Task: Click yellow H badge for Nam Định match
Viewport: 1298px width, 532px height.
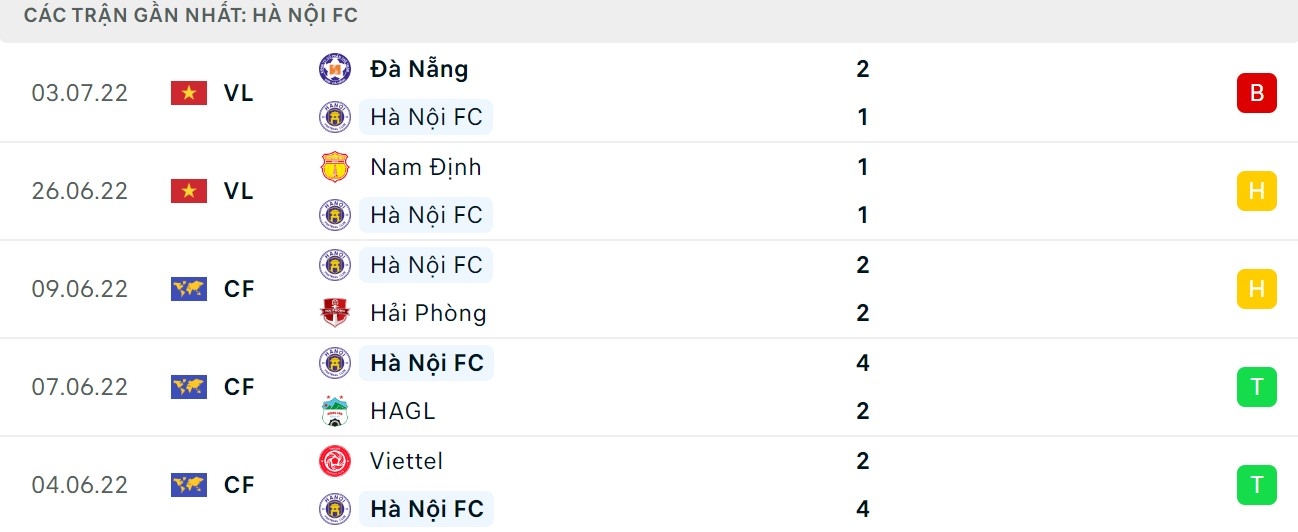Action: click(x=1256, y=191)
